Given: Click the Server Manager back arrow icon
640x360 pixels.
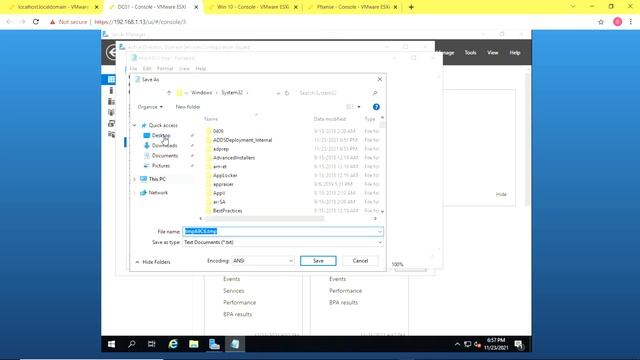Looking at the screenshot, I should click(111, 53).
